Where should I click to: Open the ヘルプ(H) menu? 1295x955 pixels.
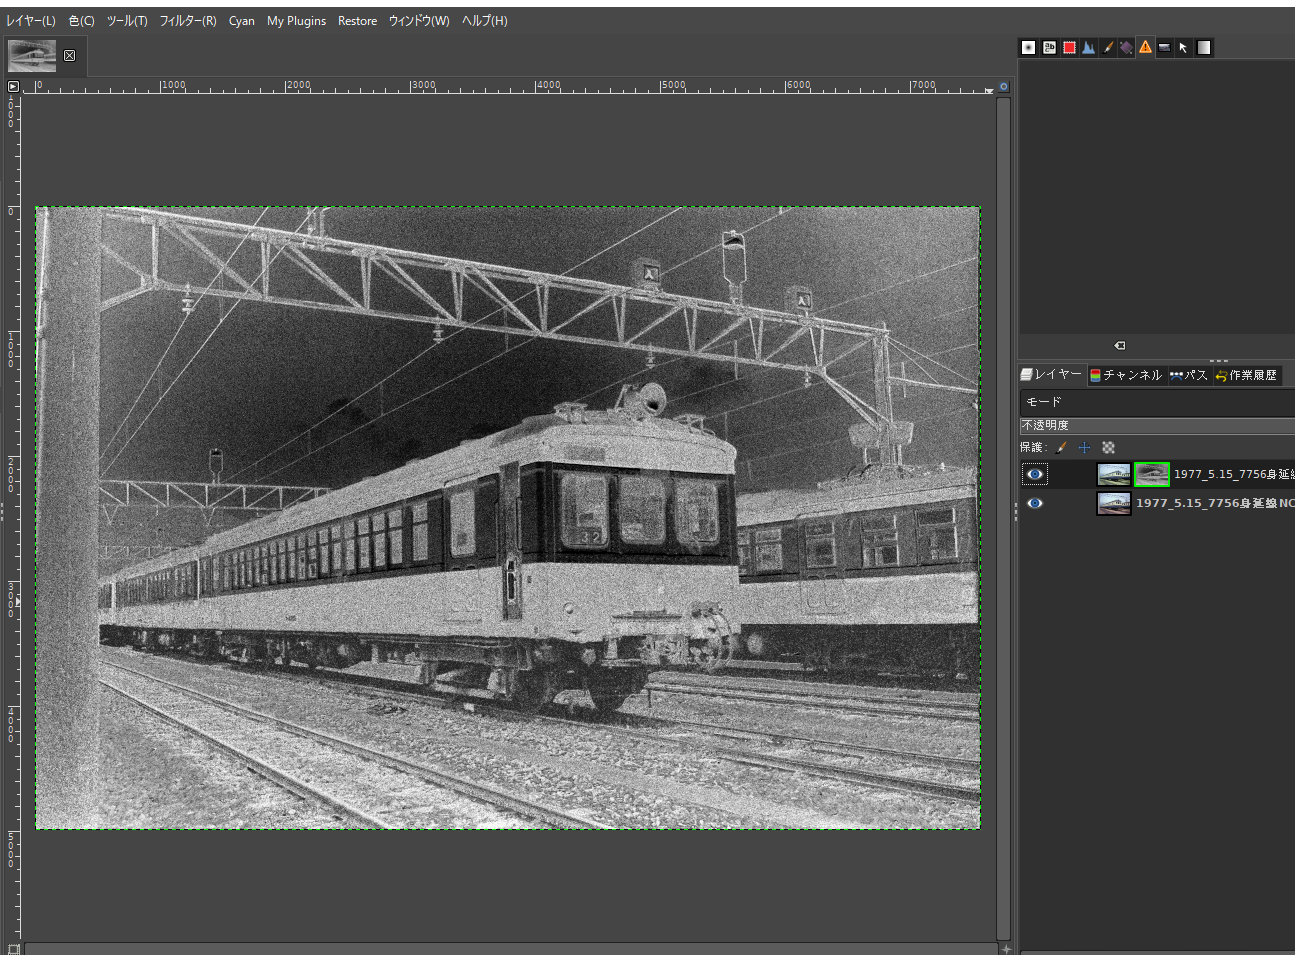[x=485, y=21]
